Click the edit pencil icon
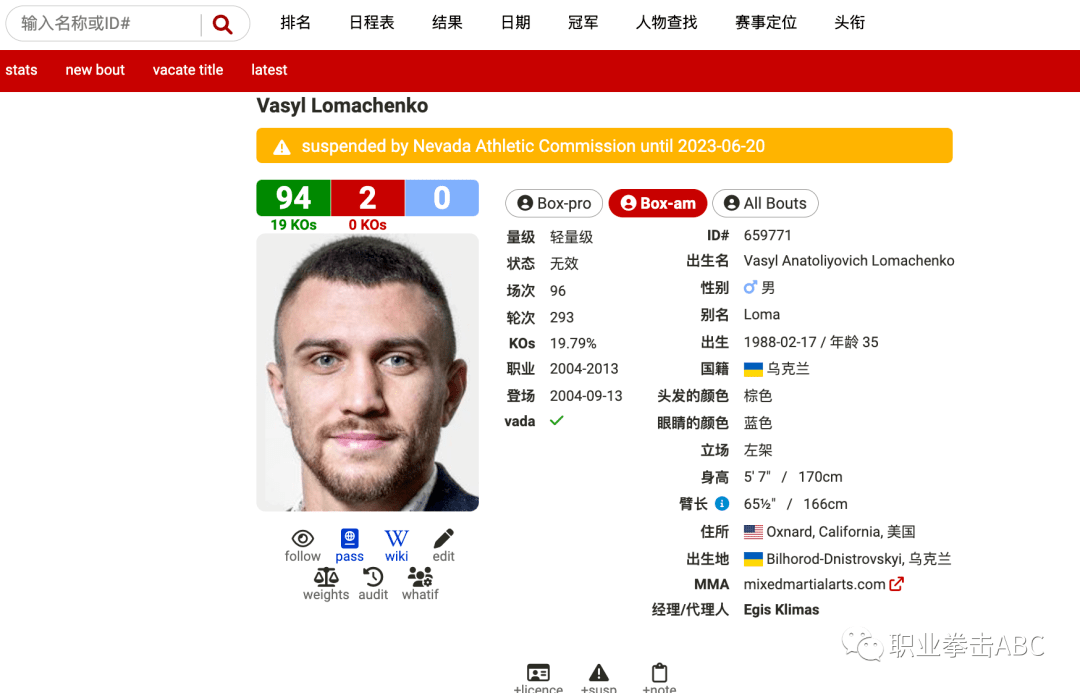 444,538
